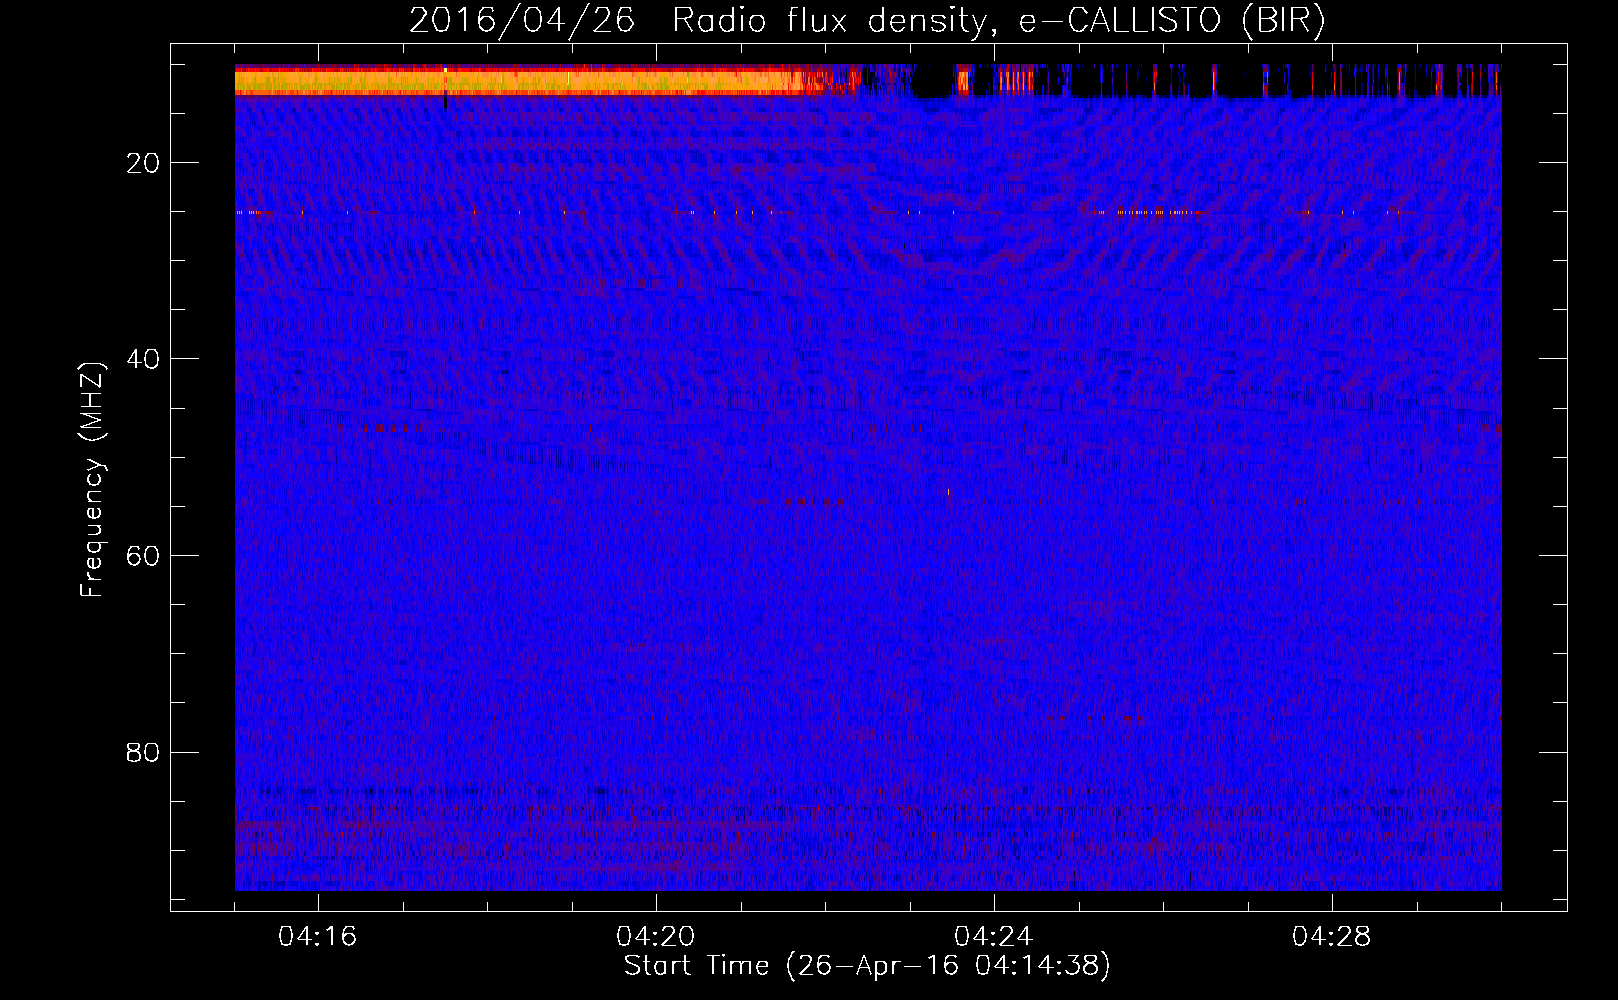Screen dimensions: 1618x1000
Task: Click the 60 MHz frequency tick label
Action: coord(144,556)
